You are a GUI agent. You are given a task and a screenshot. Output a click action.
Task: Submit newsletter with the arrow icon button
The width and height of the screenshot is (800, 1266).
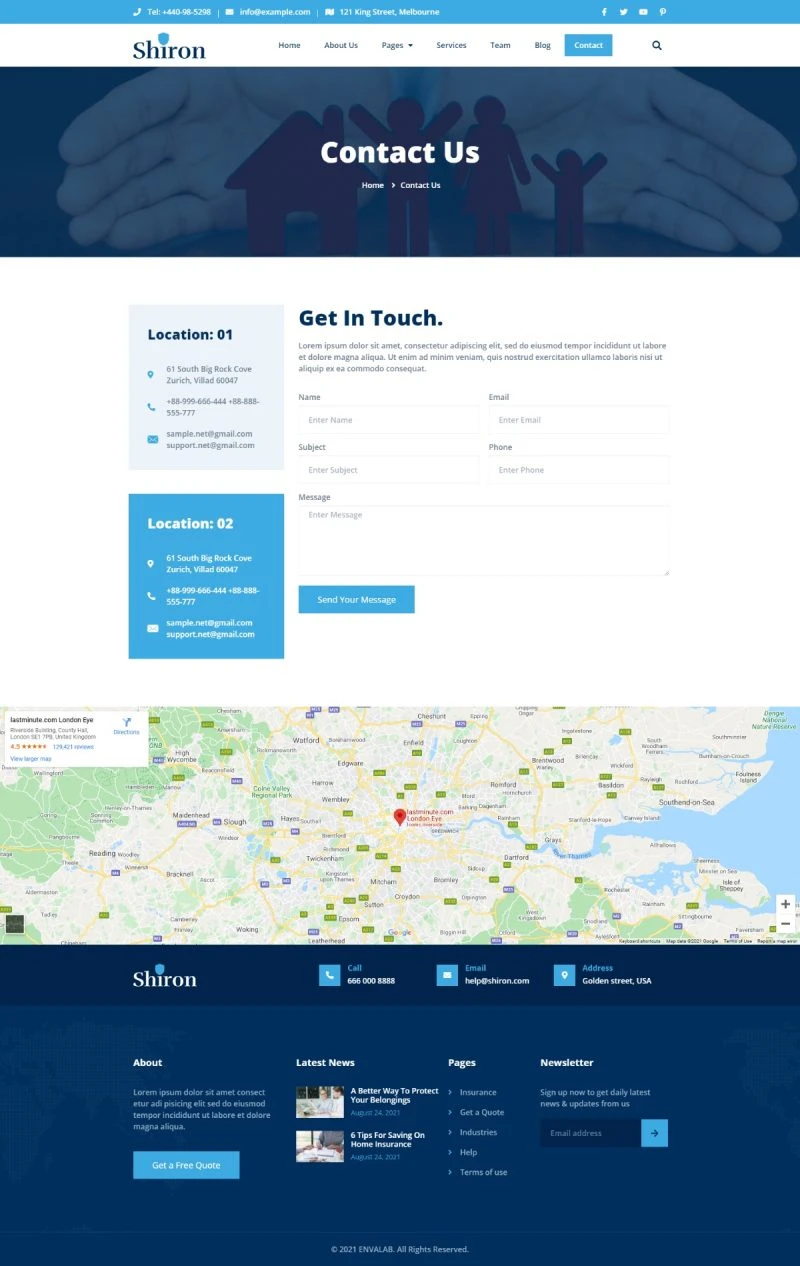pyautogui.click(x=654, y=1133)
